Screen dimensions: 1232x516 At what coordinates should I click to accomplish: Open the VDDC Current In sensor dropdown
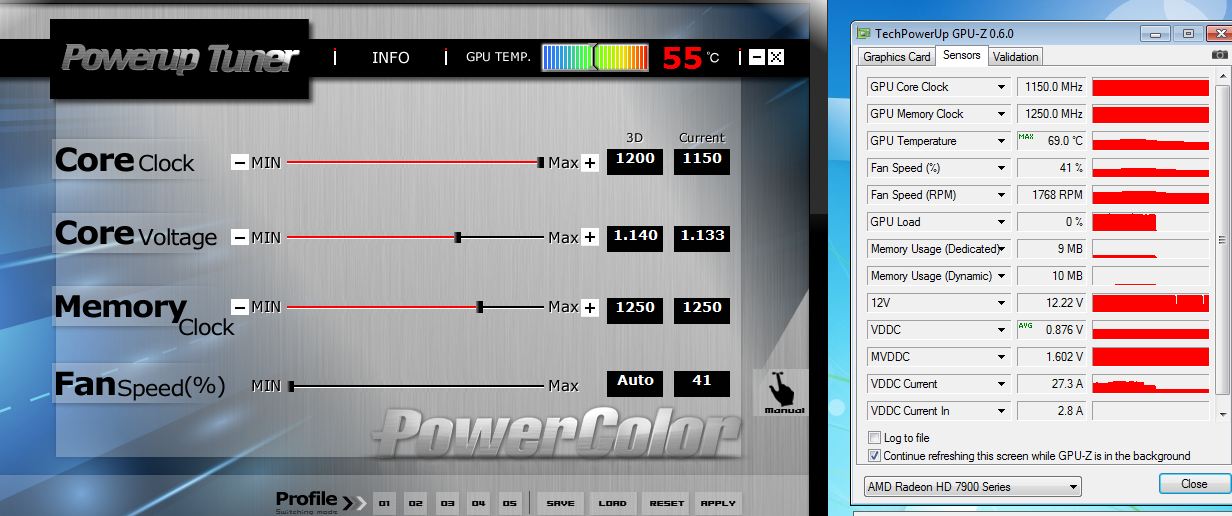pyautogui.click(x=1001, y=411)
